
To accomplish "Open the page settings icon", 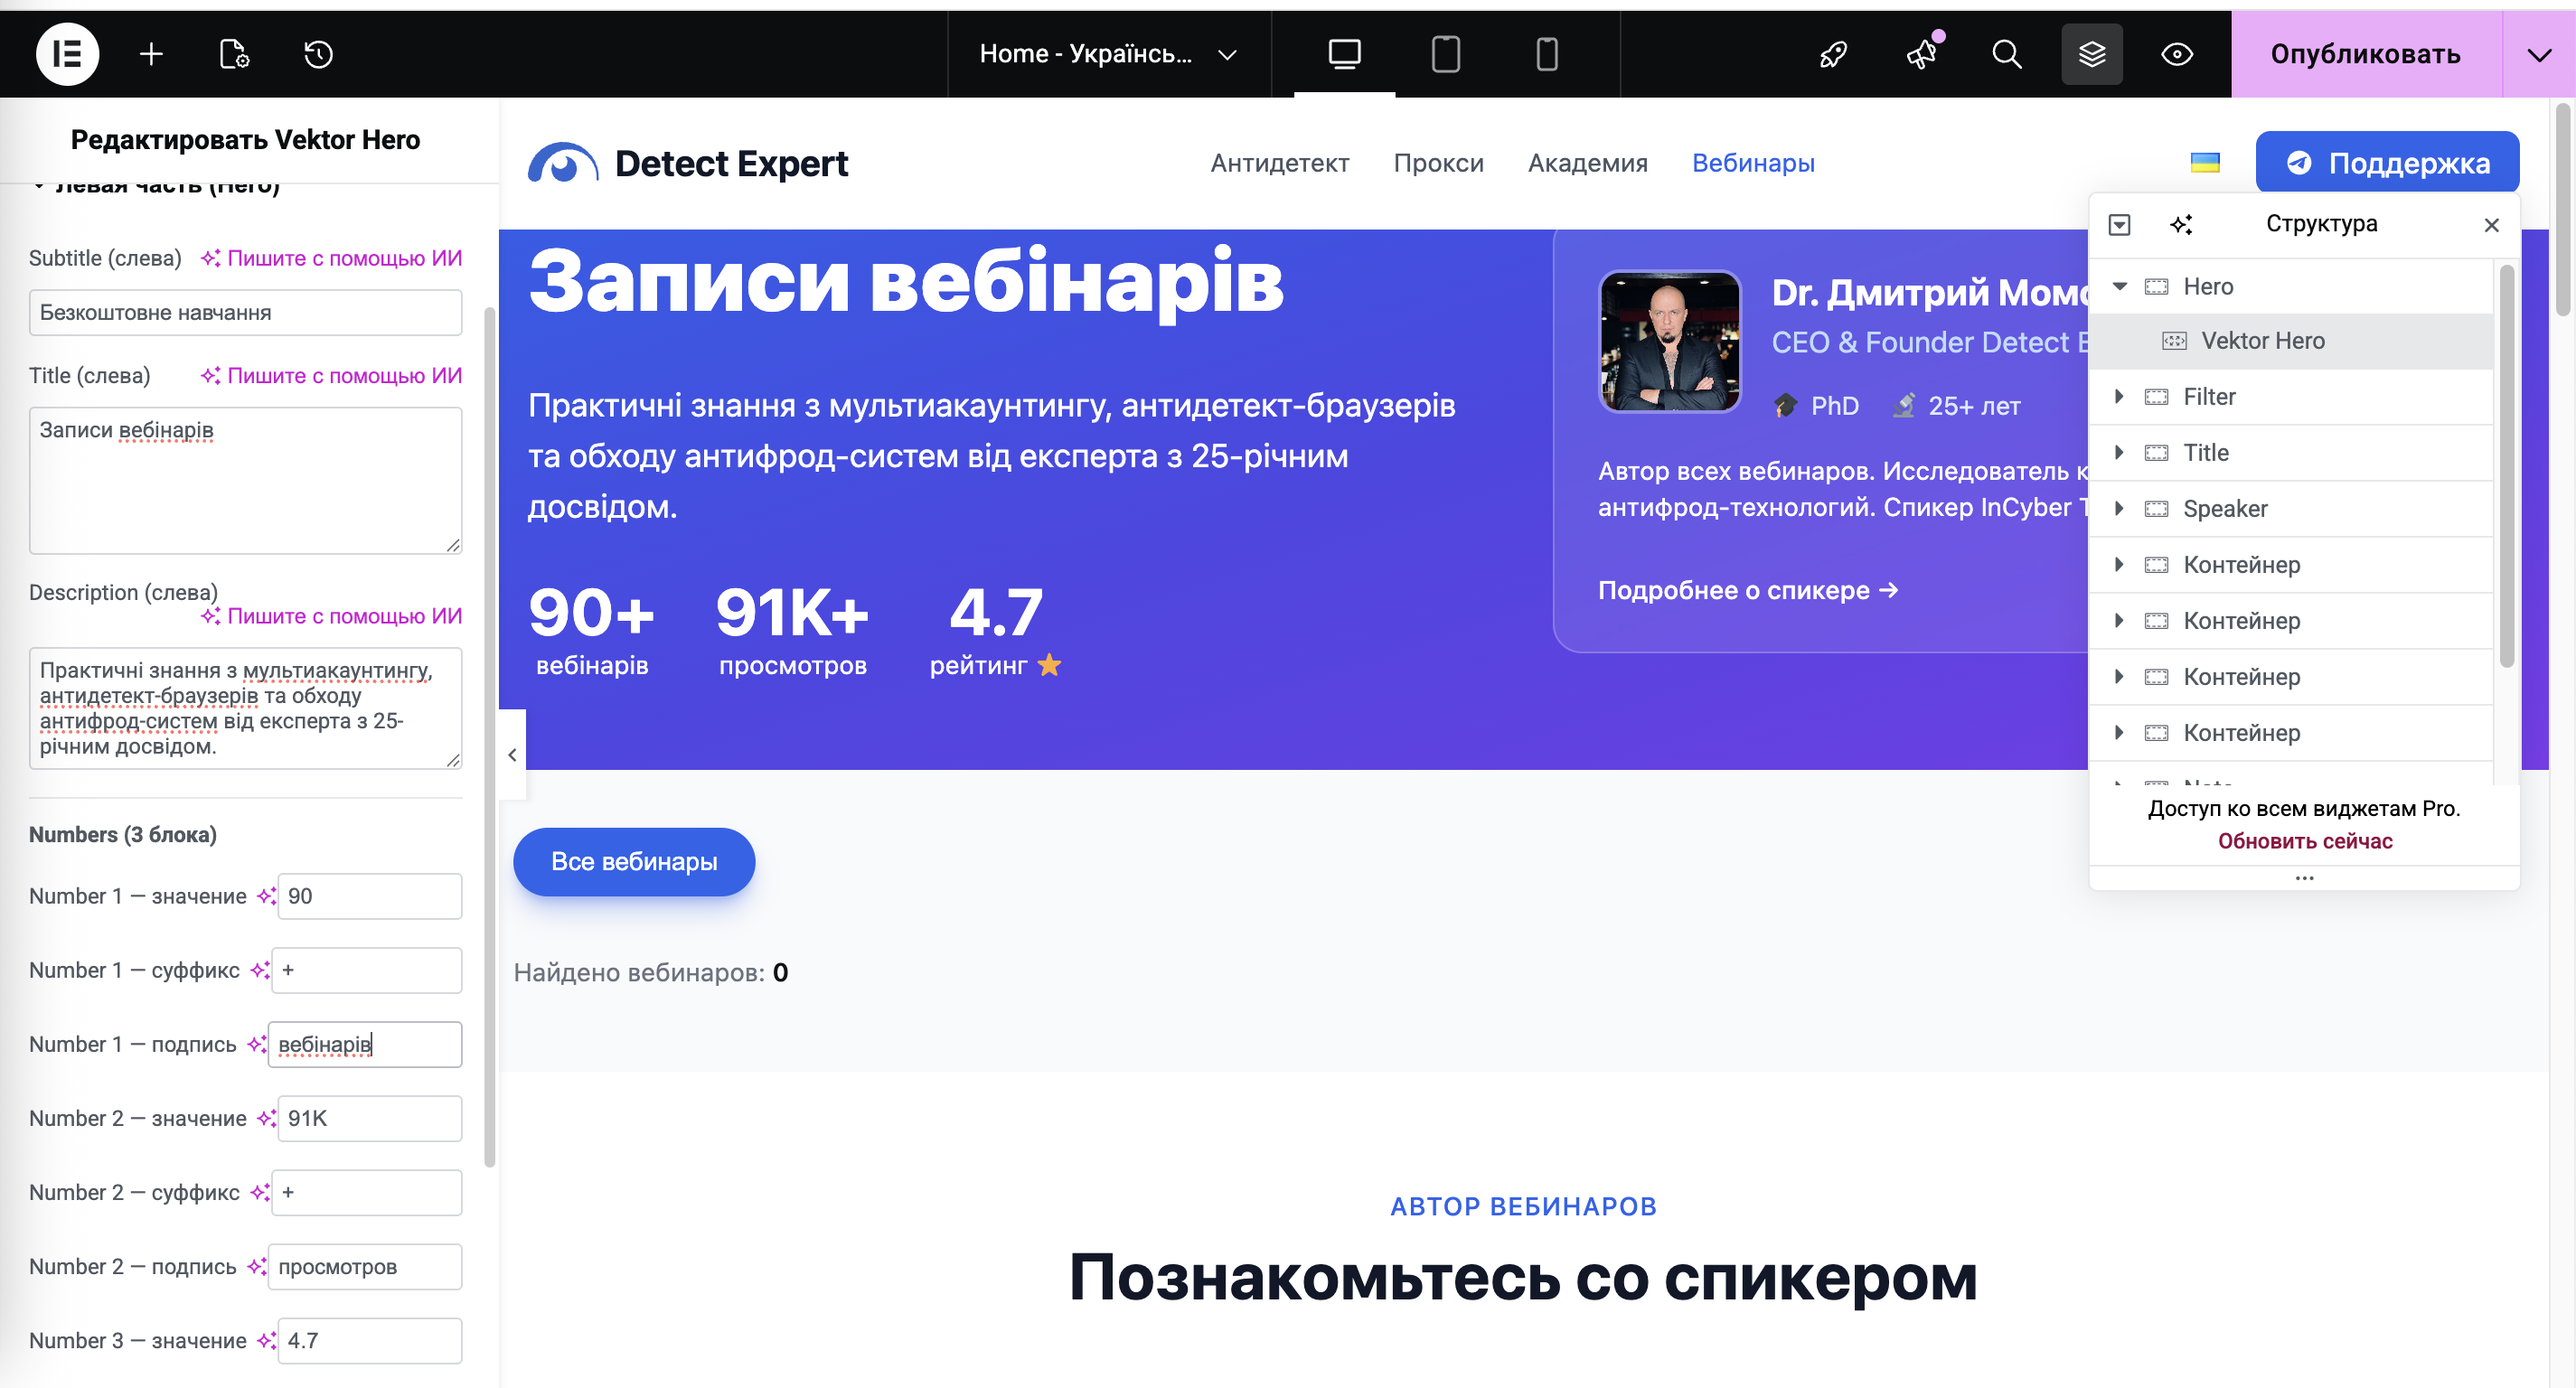I will tap(234, 55).
